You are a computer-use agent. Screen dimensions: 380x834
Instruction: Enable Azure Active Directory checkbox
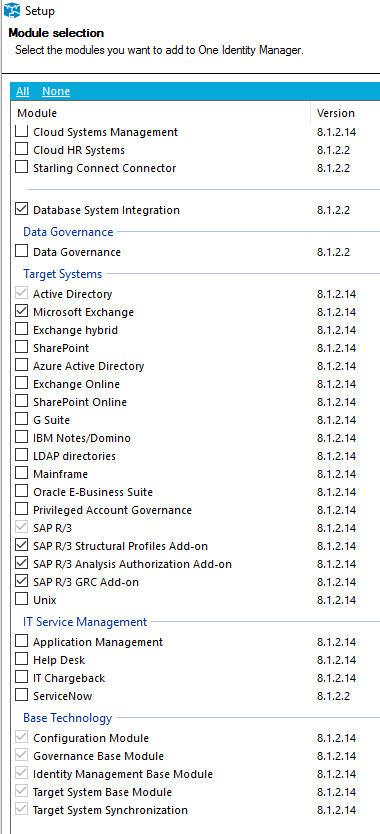22,366
